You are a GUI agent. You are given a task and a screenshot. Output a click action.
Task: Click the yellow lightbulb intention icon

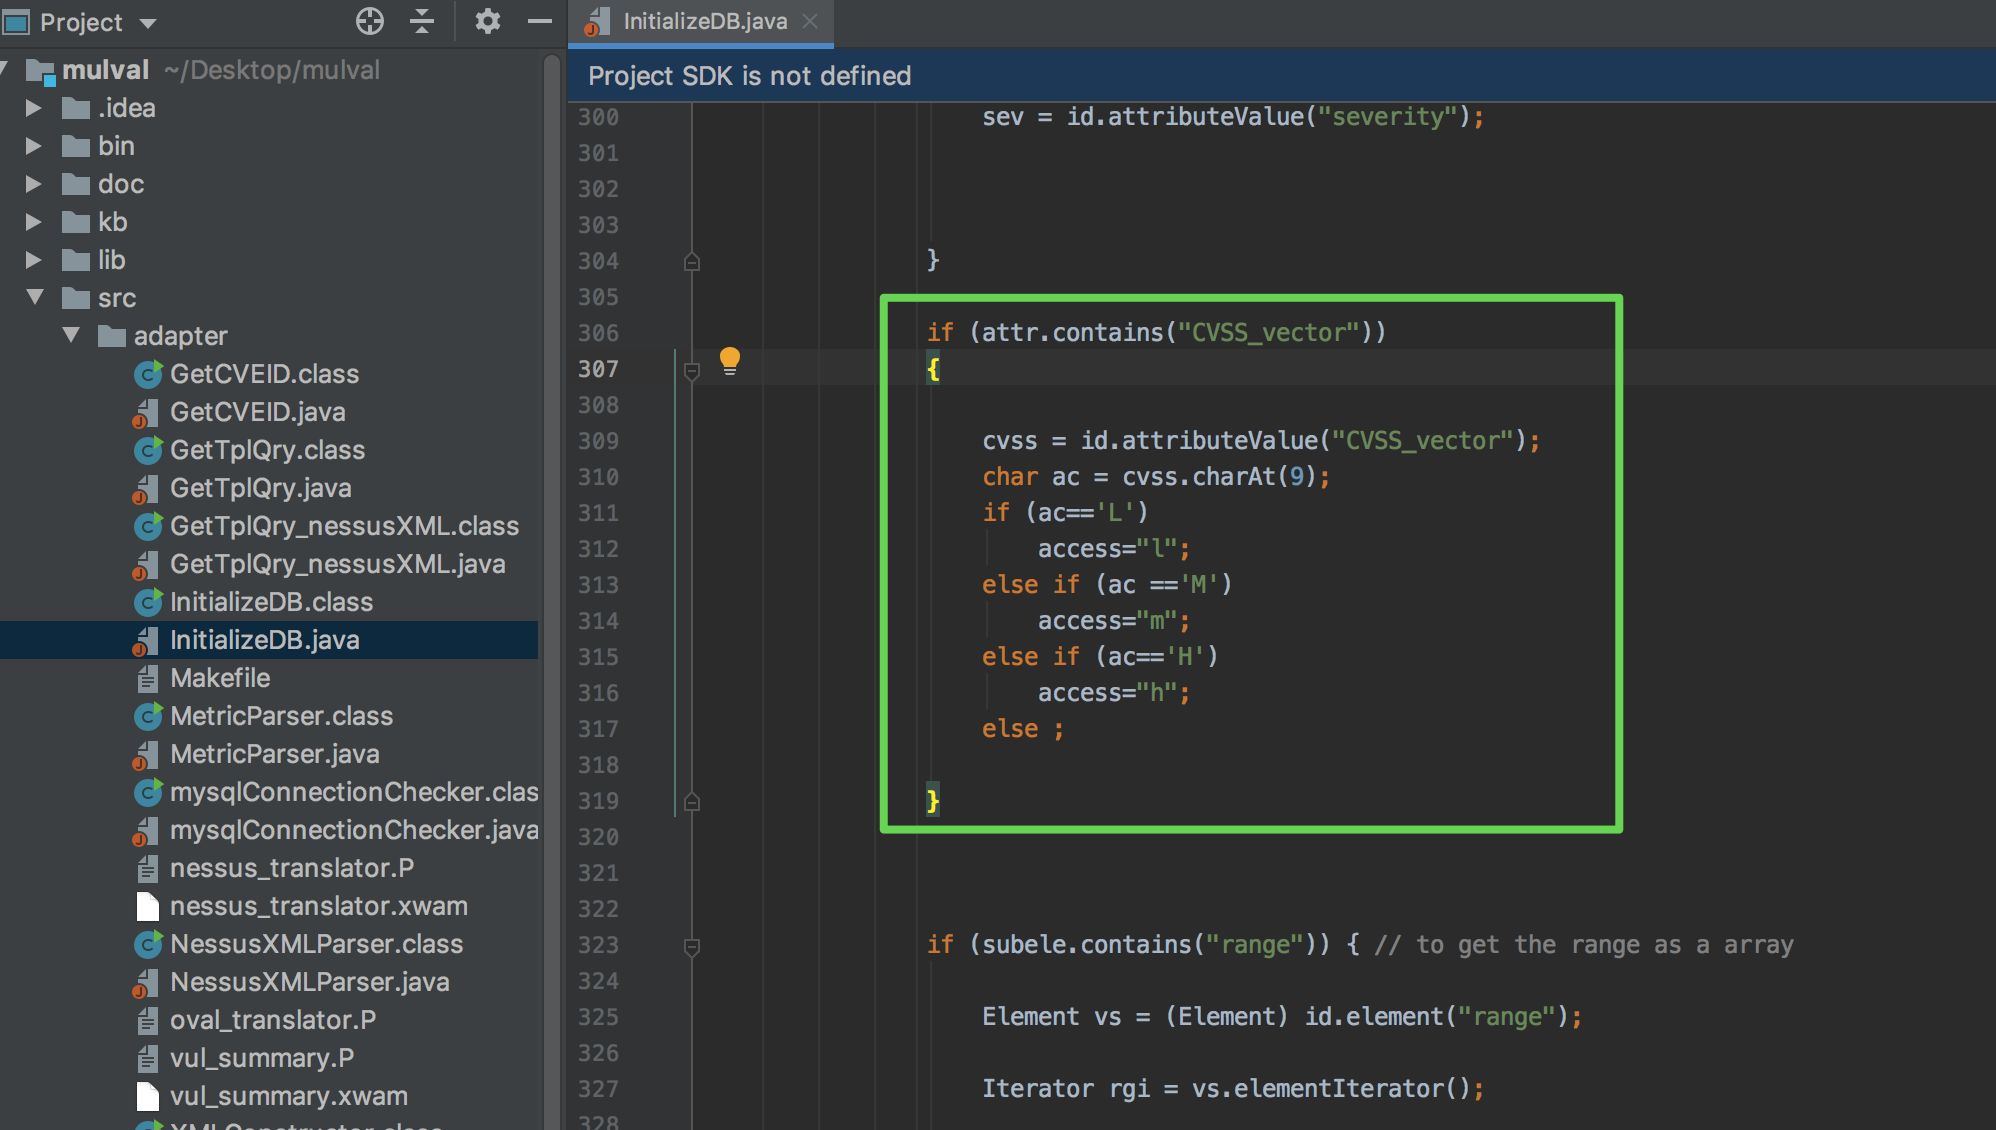pos(730,361)
